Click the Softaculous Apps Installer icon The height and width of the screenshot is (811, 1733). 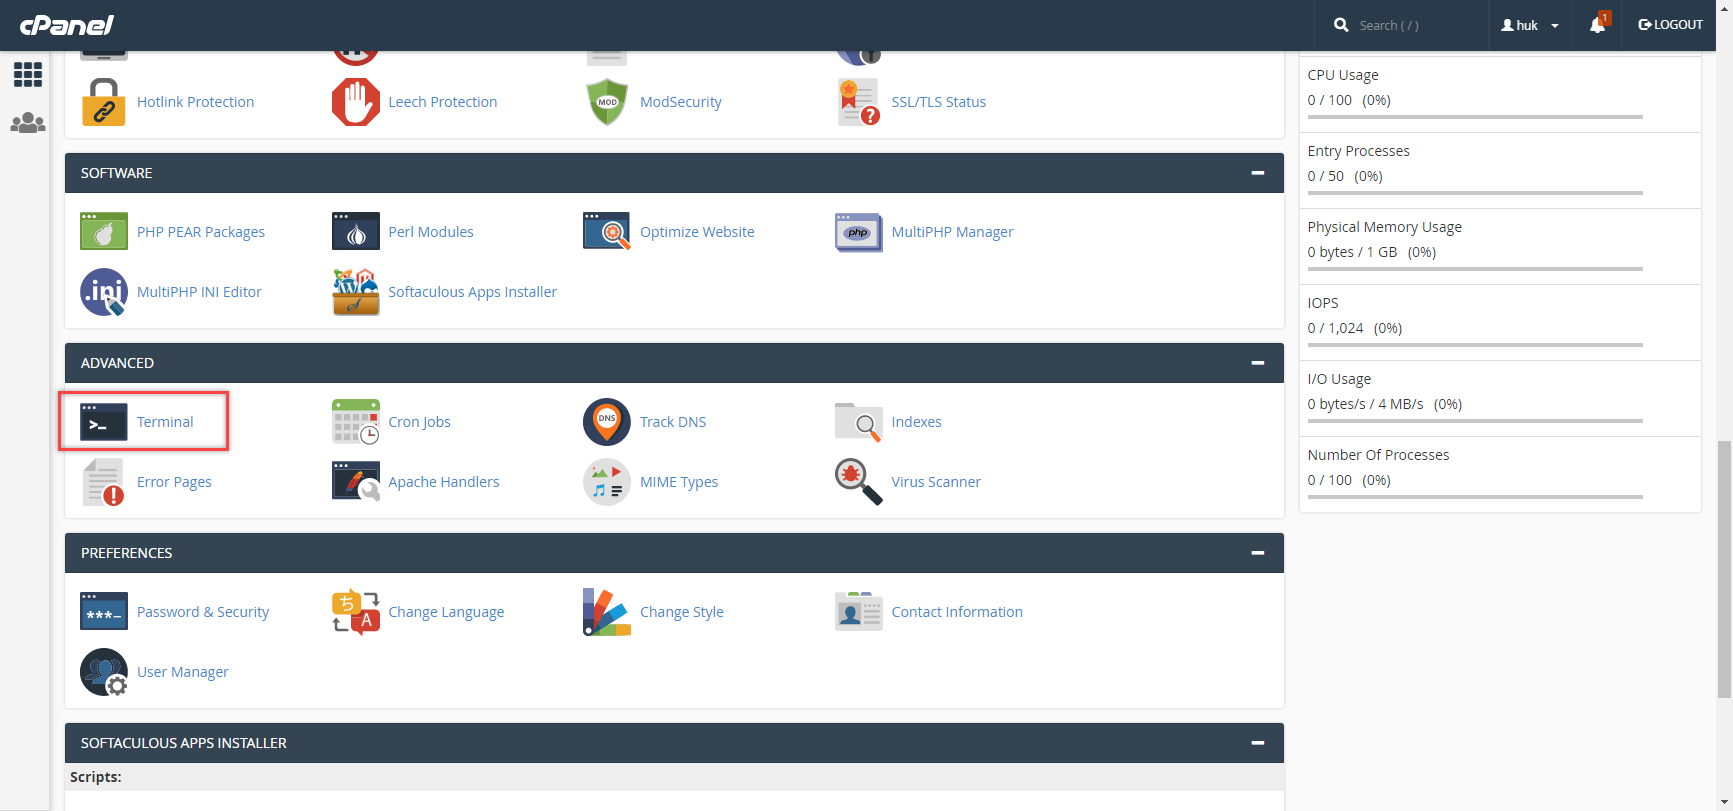click(x=356, y=292)
